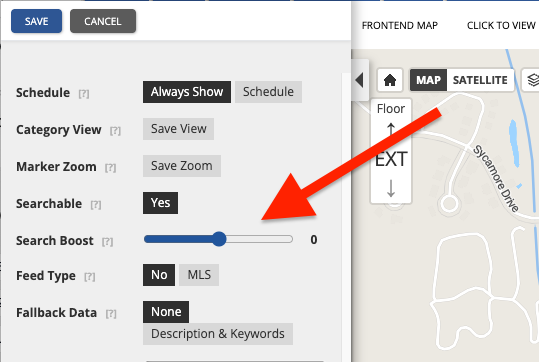This screenshot has width=539, height=362.
Task: Go down a floor with the down arrow
Action: pos(391,188)
